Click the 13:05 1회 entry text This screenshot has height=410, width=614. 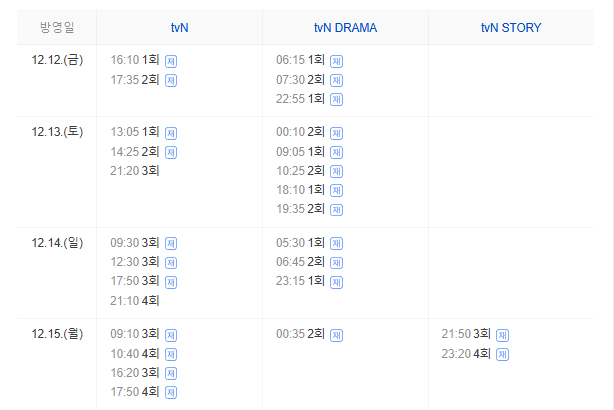pos(135,132)
